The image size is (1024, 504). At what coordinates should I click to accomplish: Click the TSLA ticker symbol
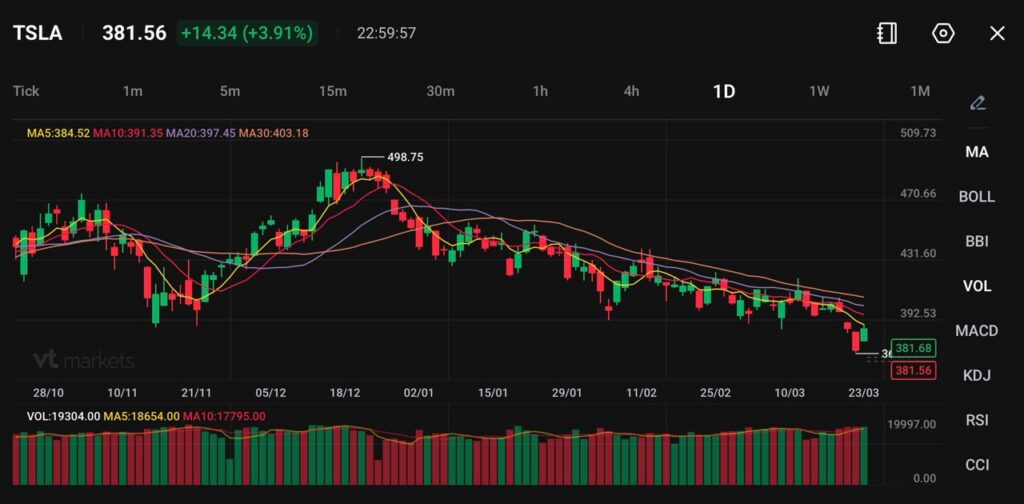(37, 33)
